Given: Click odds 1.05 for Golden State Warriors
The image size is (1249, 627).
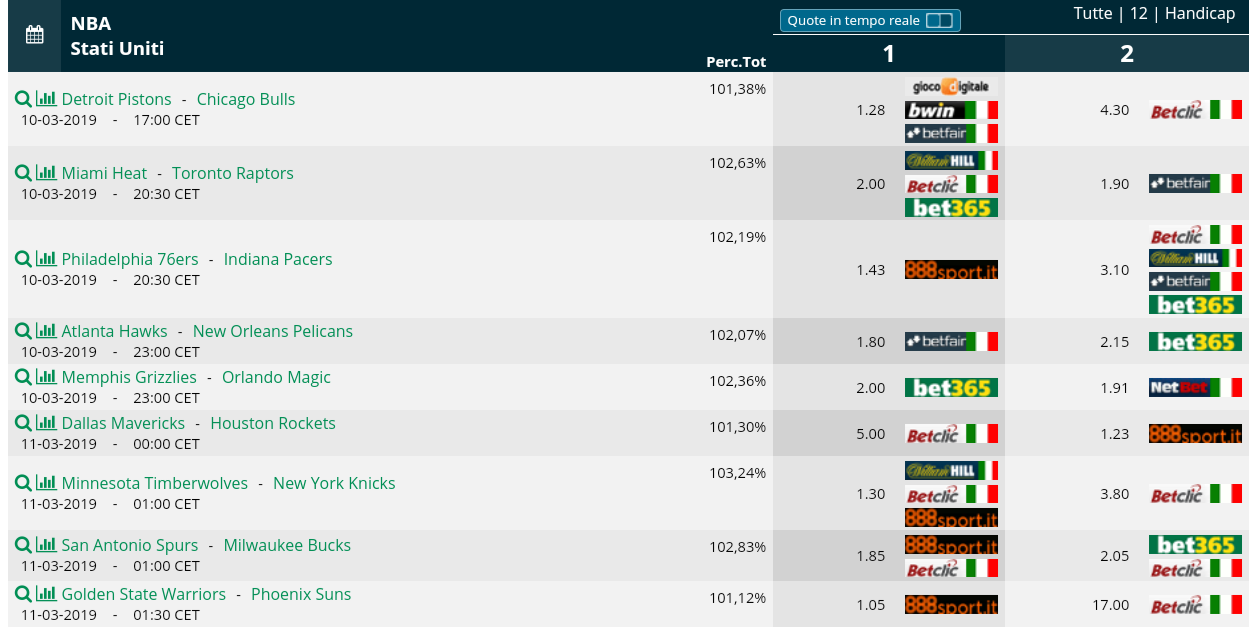Looking at the screenshot, I should [x=871, y=605].
